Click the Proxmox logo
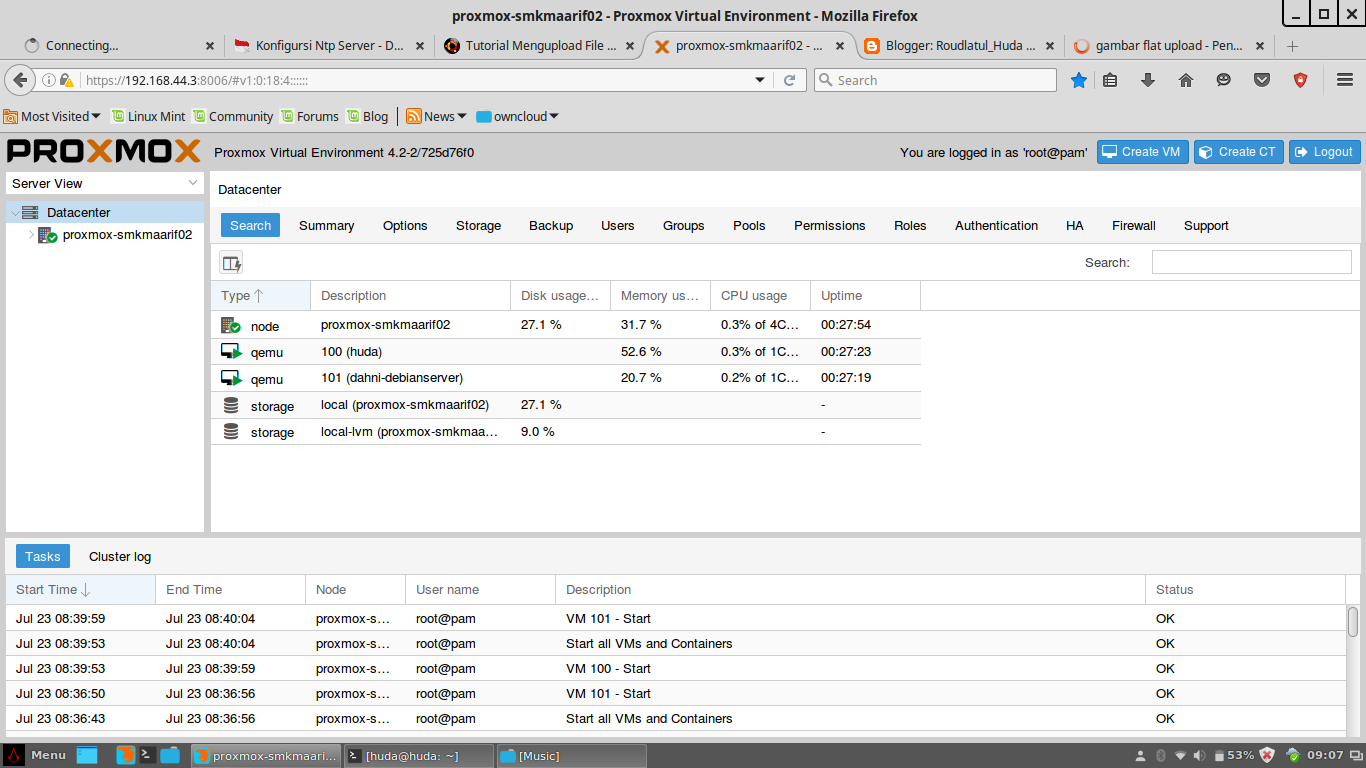The image size is (1366, 768). pos(104,151)
